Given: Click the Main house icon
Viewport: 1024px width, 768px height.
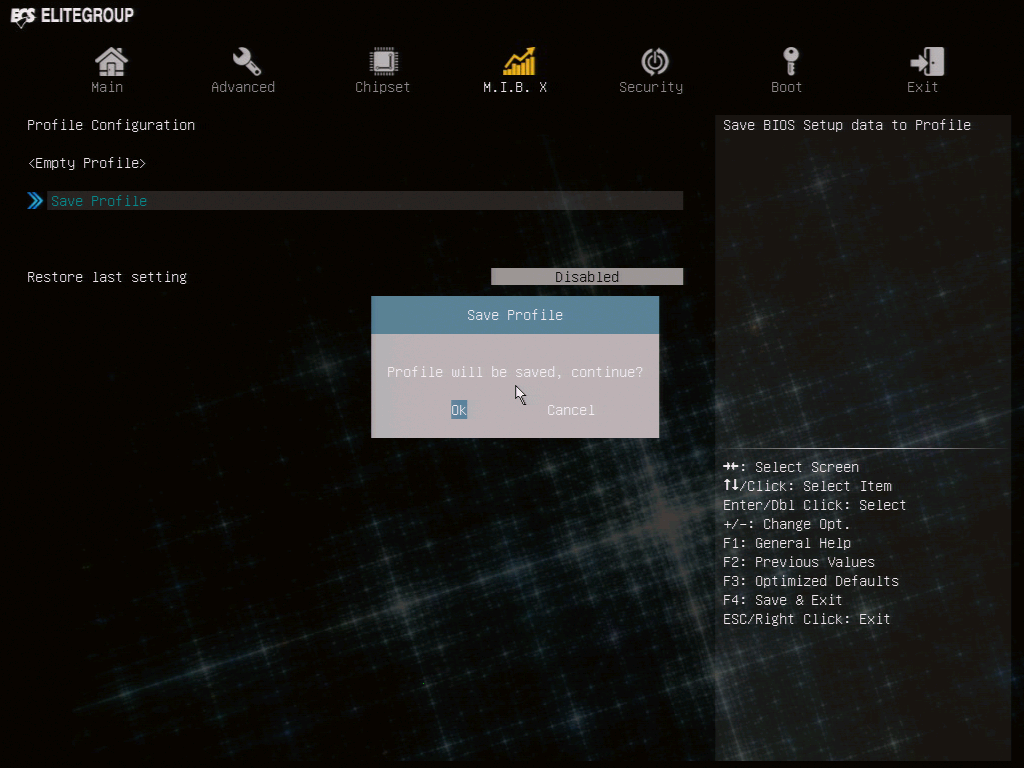Looking at the screenshot, I should click(111, 62).
